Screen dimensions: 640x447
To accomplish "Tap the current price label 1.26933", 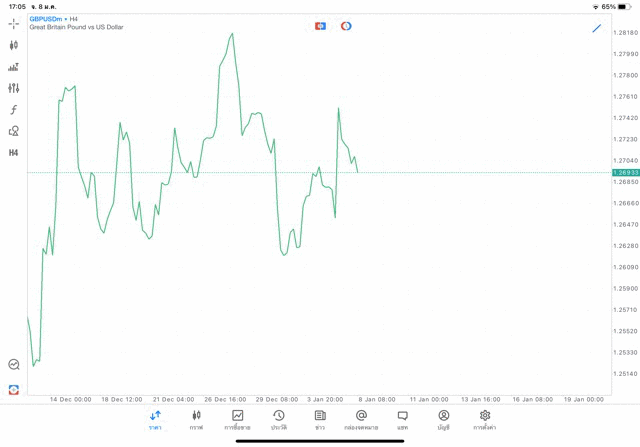I will coord(626,172).
